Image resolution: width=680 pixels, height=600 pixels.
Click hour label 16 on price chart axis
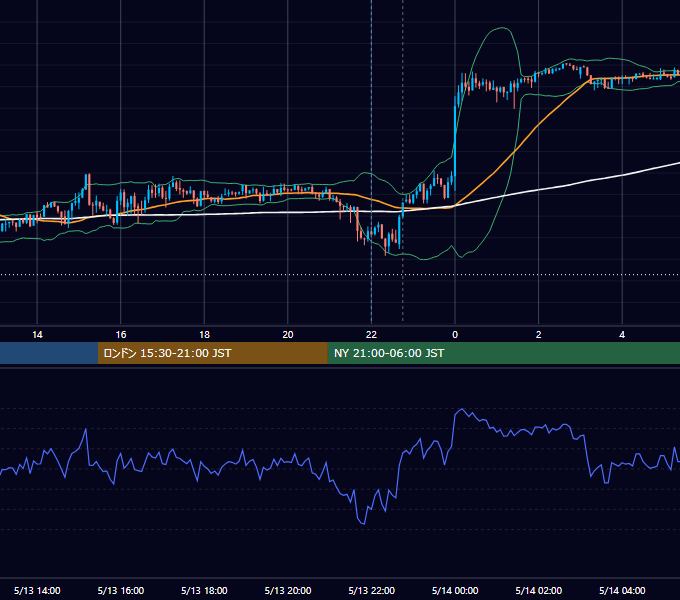pos(121,335)
